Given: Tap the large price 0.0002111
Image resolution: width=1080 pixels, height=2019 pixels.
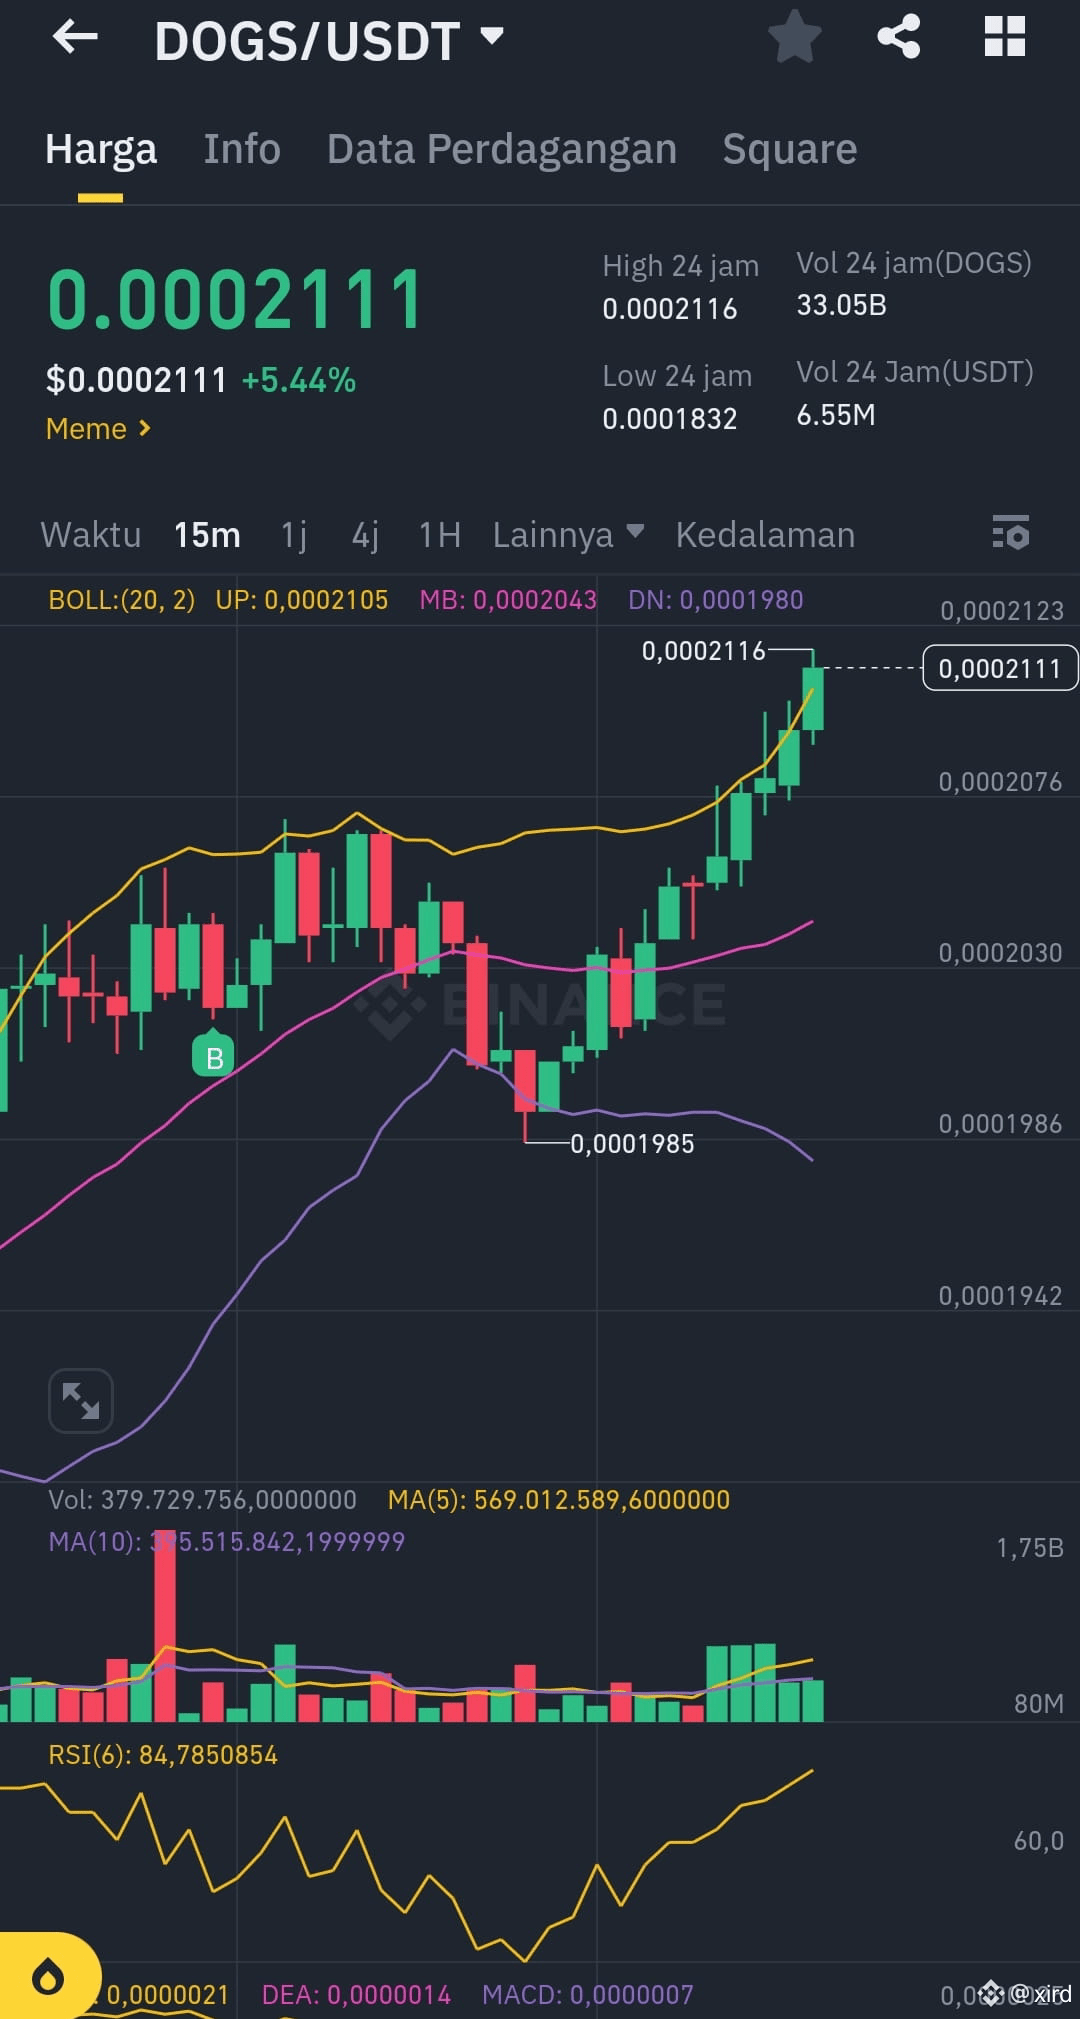Looking at the screenshot, I should click(x=236, y=299).
